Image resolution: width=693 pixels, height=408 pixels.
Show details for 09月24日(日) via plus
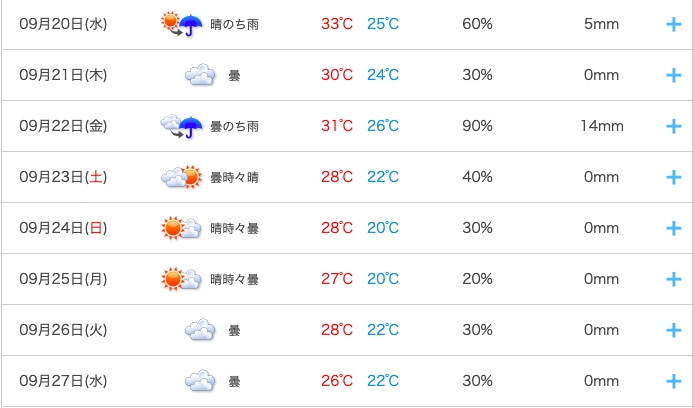[674, 228]
